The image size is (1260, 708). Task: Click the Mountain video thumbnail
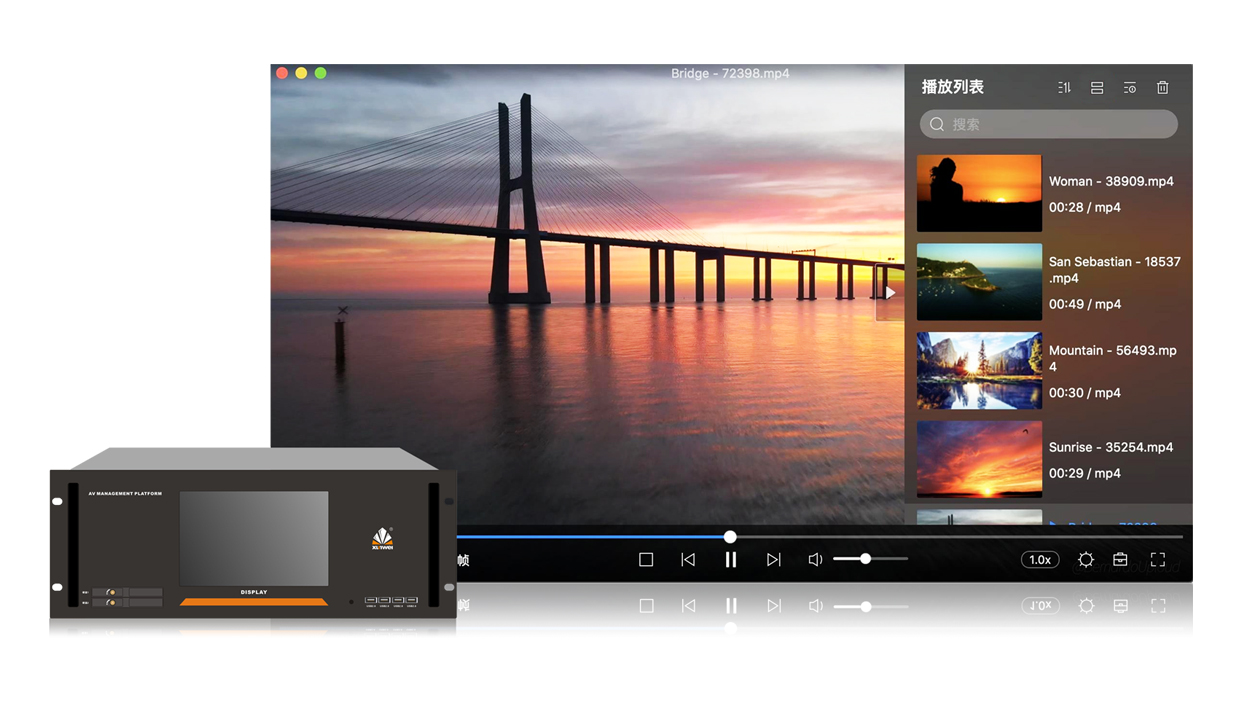pyautogui.click(x=979, y=371)
